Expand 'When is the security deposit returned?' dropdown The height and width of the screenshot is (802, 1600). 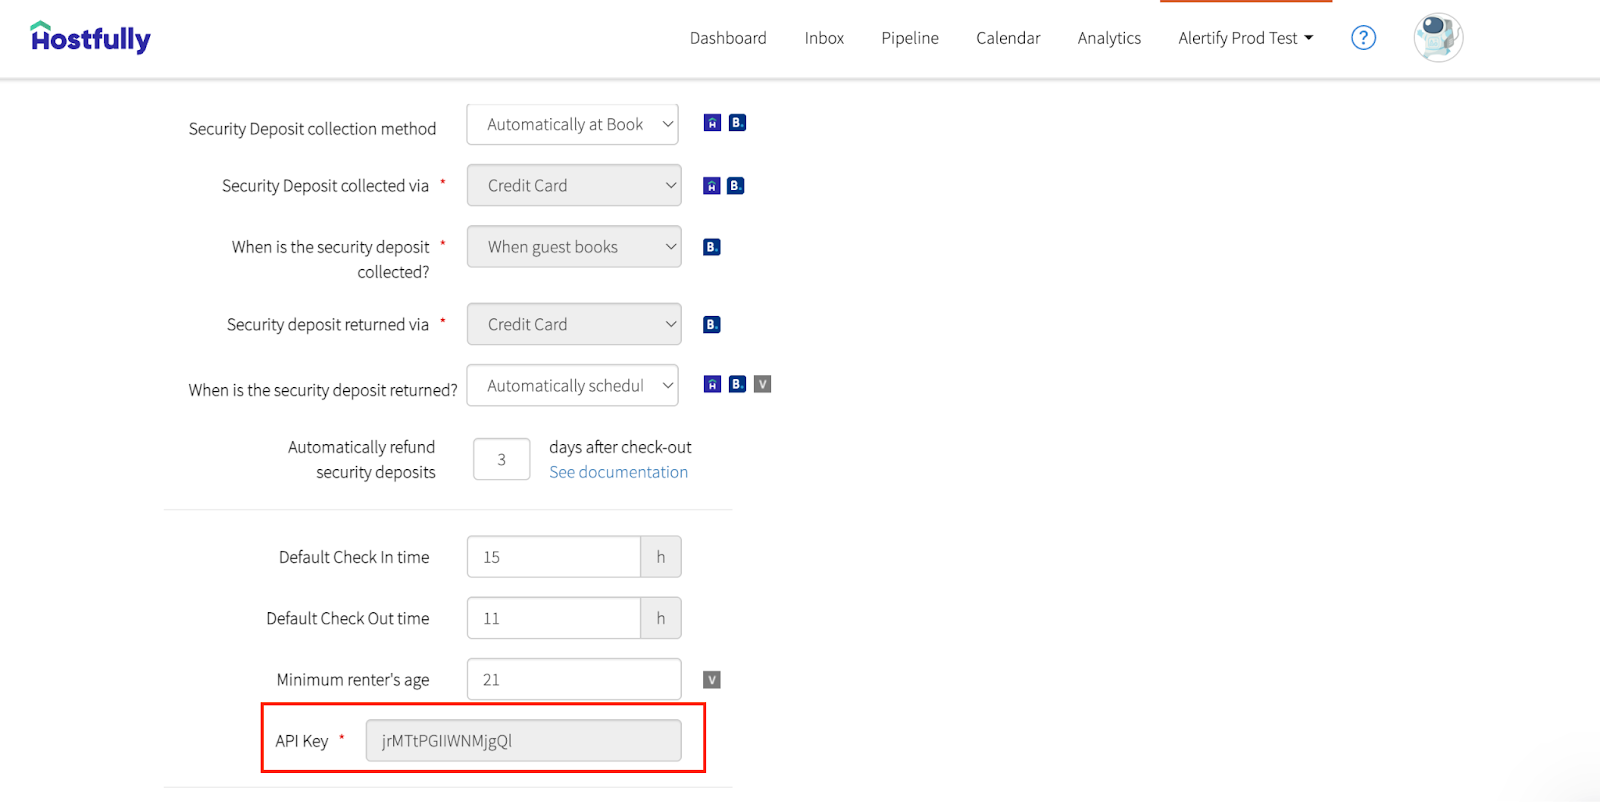pos(572,386)
